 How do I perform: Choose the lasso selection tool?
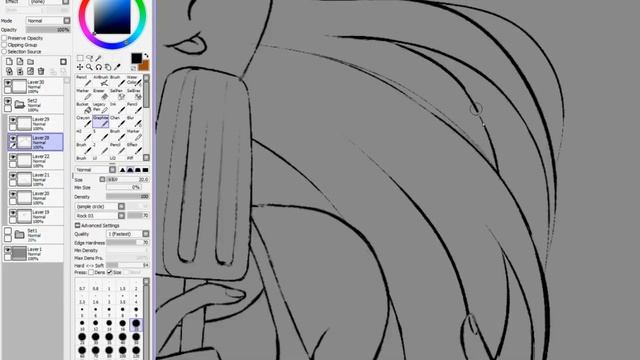point(89,58)
